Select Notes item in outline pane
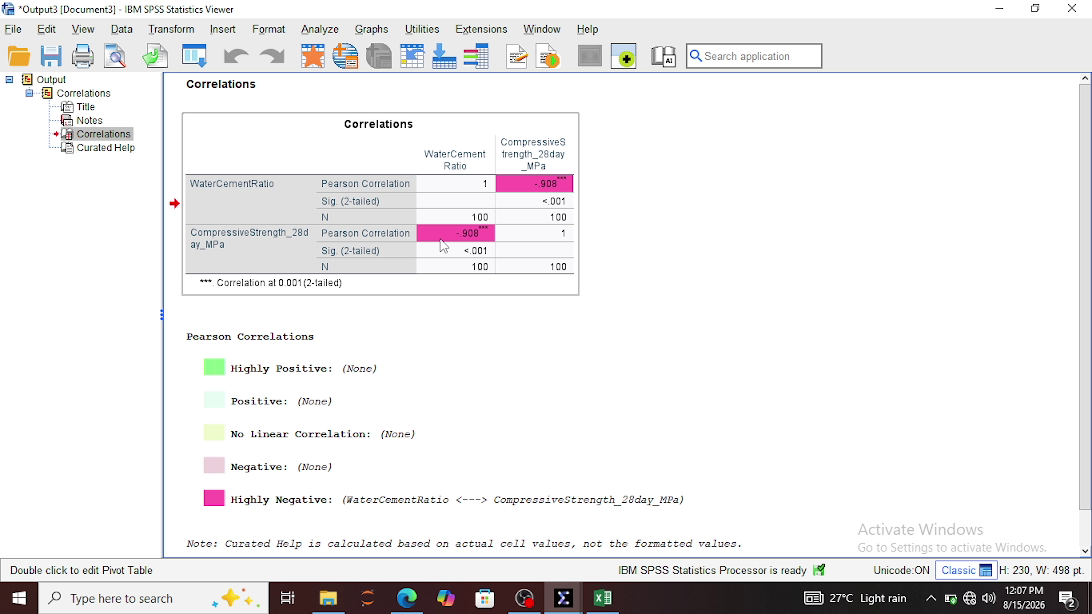The image size is (1092, 614). click(89, 120)
